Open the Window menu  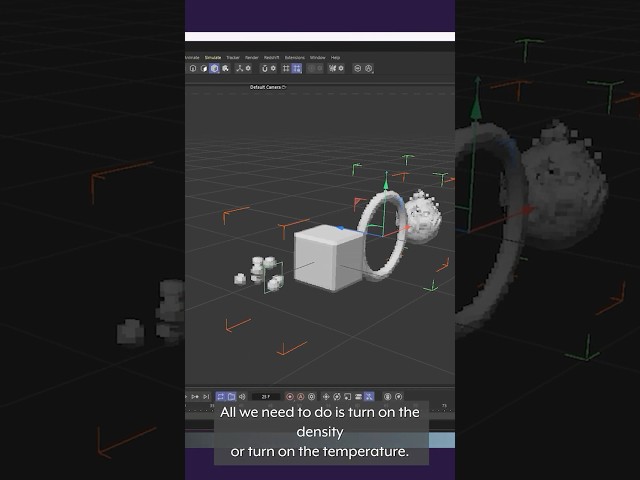point(318,58)
